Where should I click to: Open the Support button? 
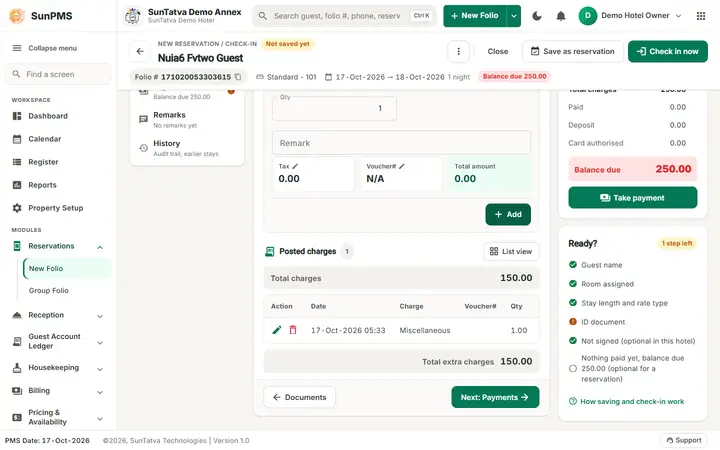coord(684,440)
